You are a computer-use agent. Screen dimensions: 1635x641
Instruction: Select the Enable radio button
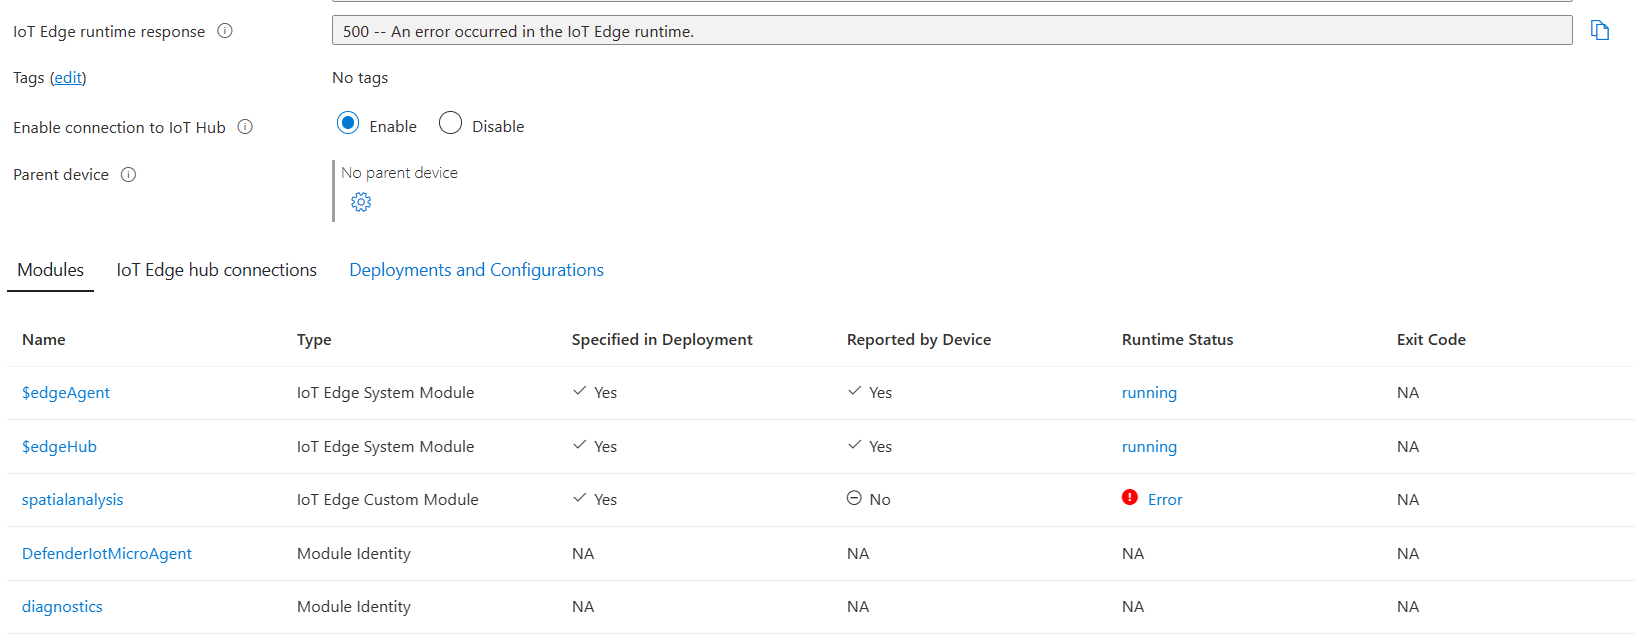coord(348,123)
